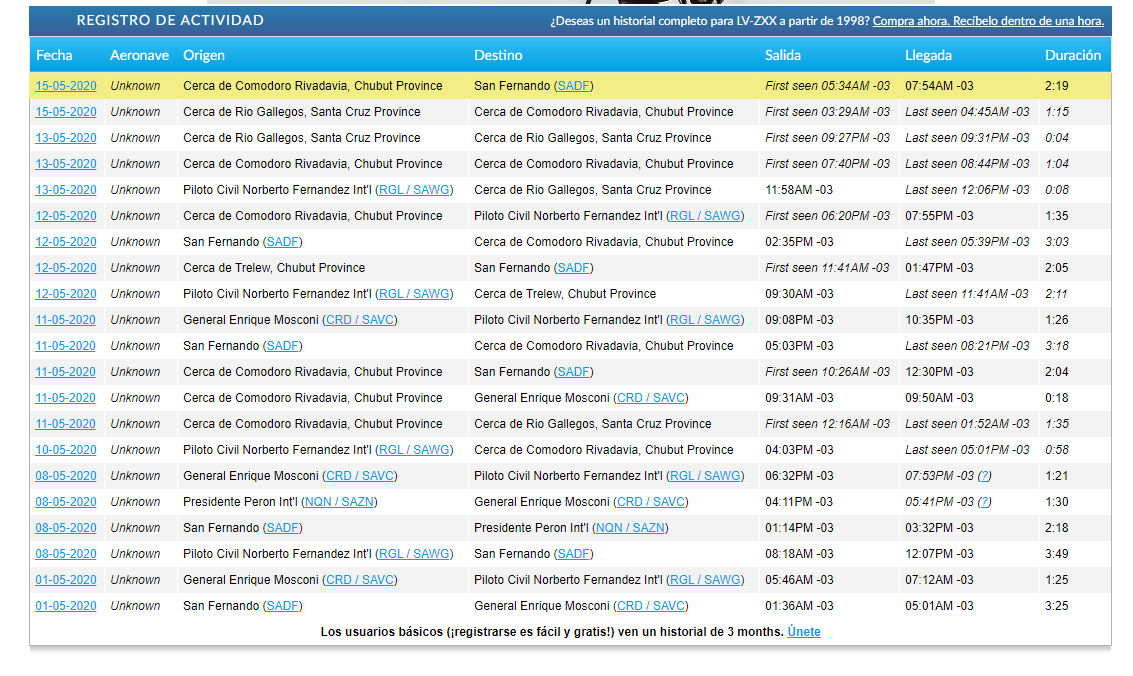Click CRD / SAVC destination link in 05:01AM arrival row
The height and width of the screenshot is (676, 1133).
click(651, 606)
